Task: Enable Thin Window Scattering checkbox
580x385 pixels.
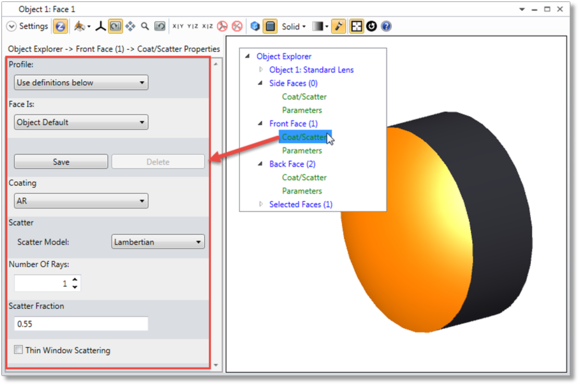Action: [x=18, y=349]
